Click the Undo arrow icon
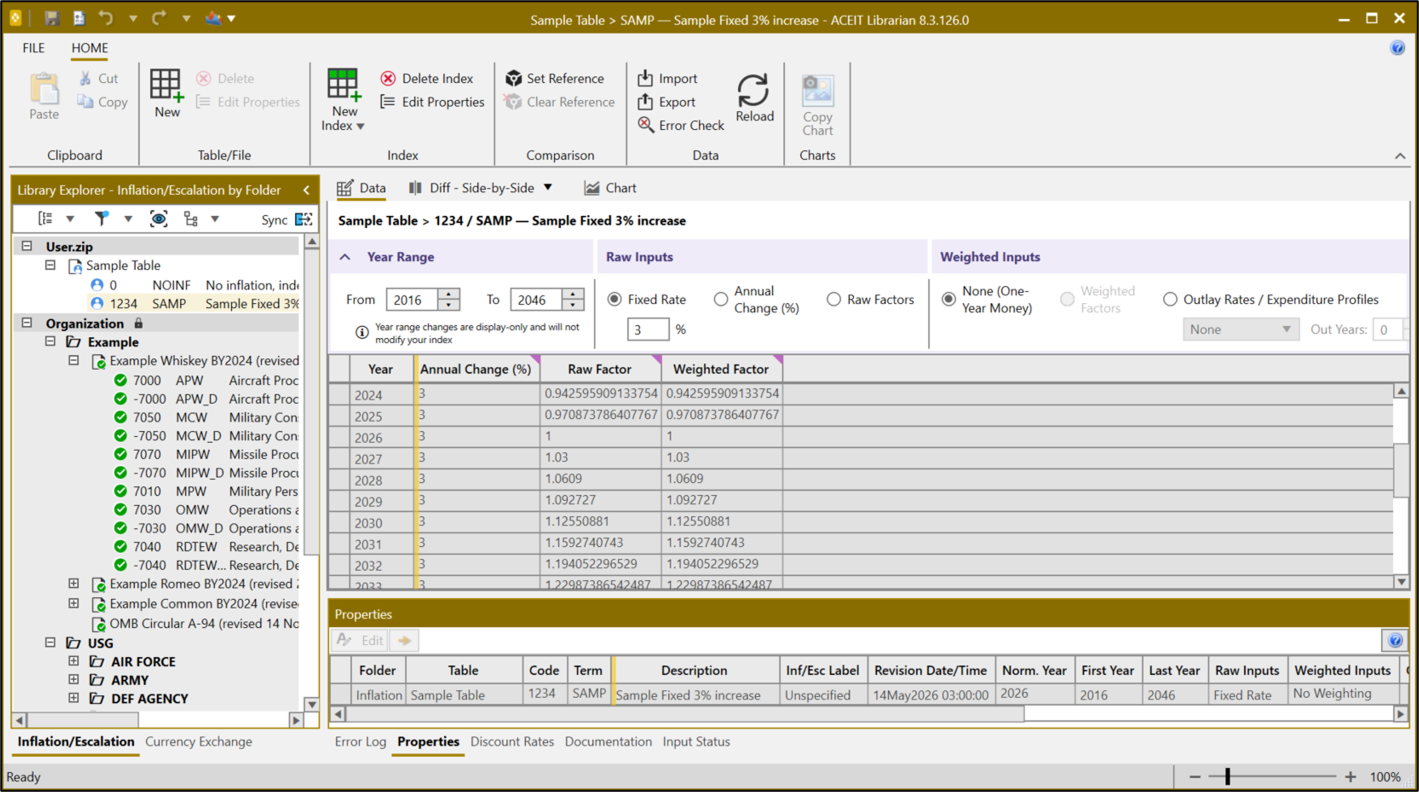 click(x=105, y=18)
